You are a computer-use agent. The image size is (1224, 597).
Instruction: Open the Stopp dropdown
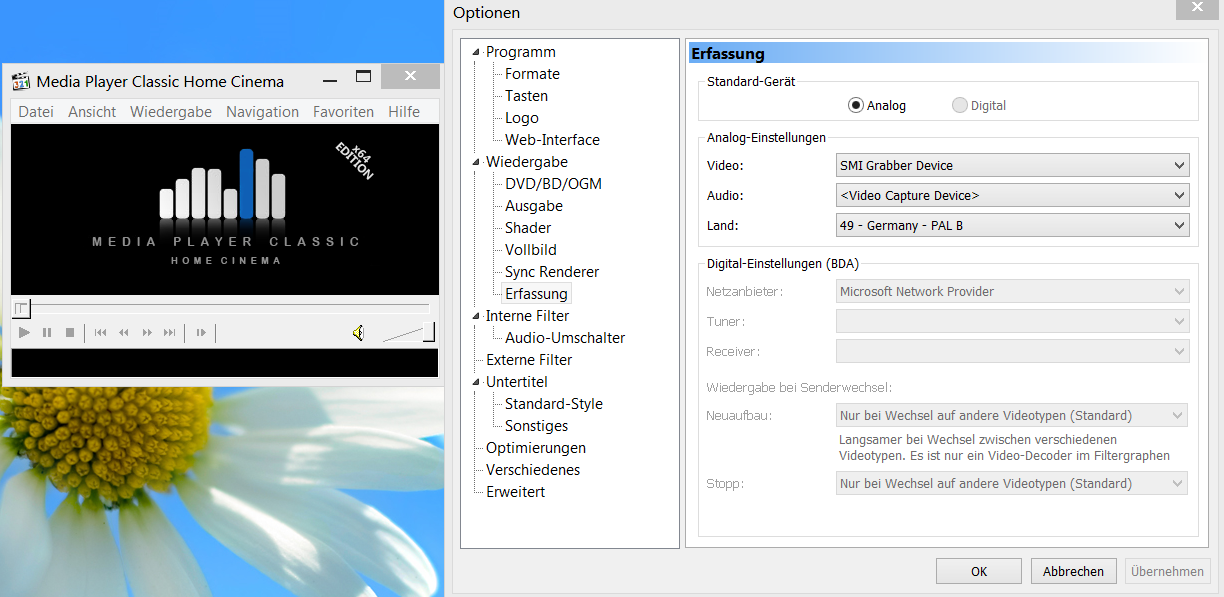coord(1012,483)
